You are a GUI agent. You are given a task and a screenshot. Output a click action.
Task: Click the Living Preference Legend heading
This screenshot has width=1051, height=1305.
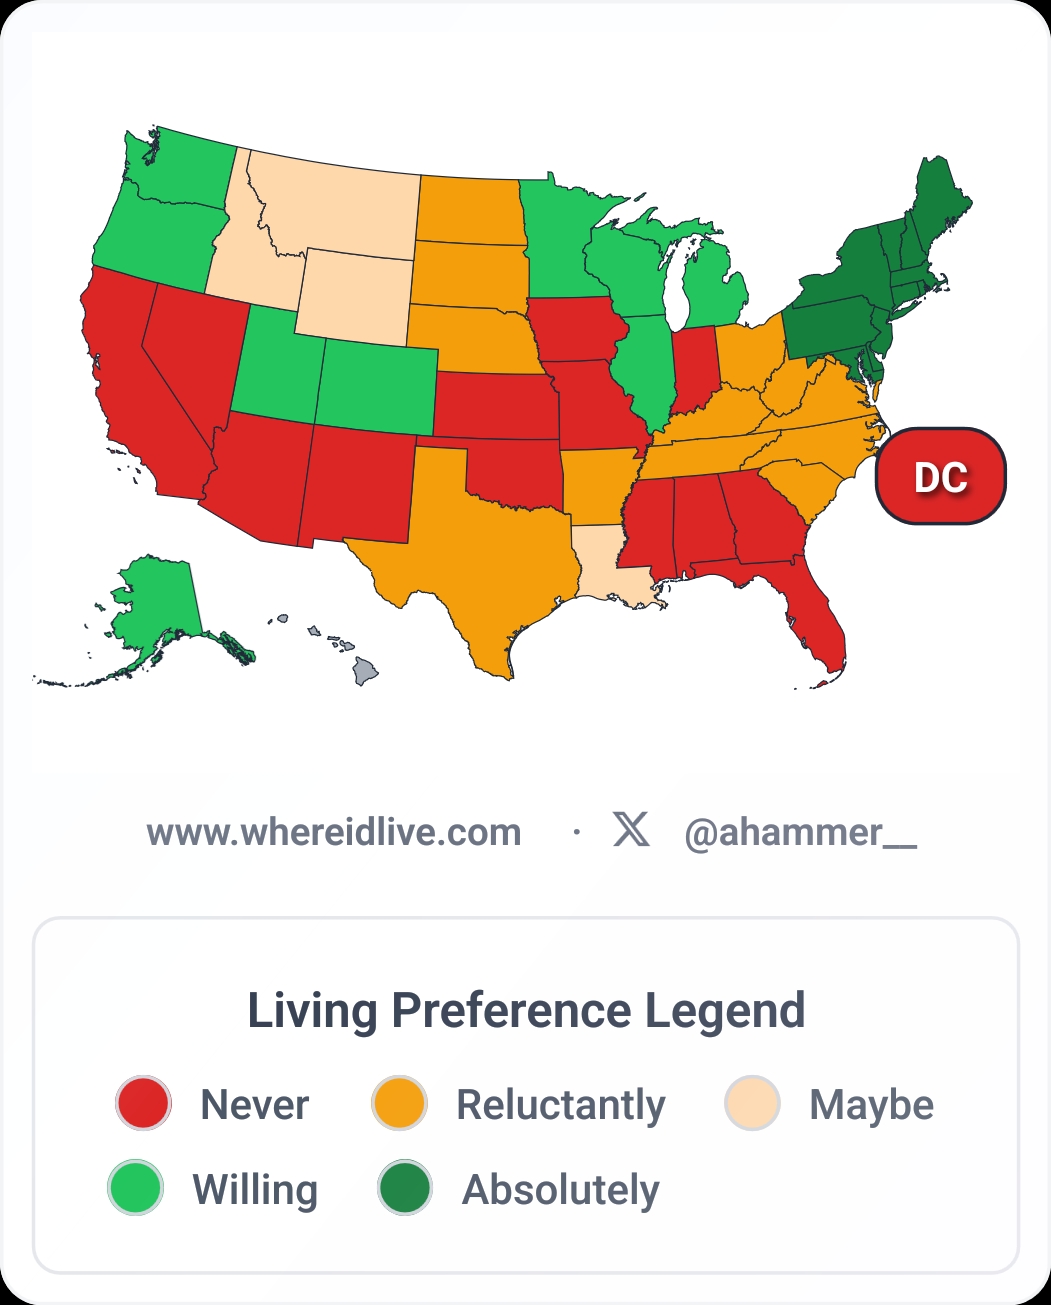pos(526,1010)
